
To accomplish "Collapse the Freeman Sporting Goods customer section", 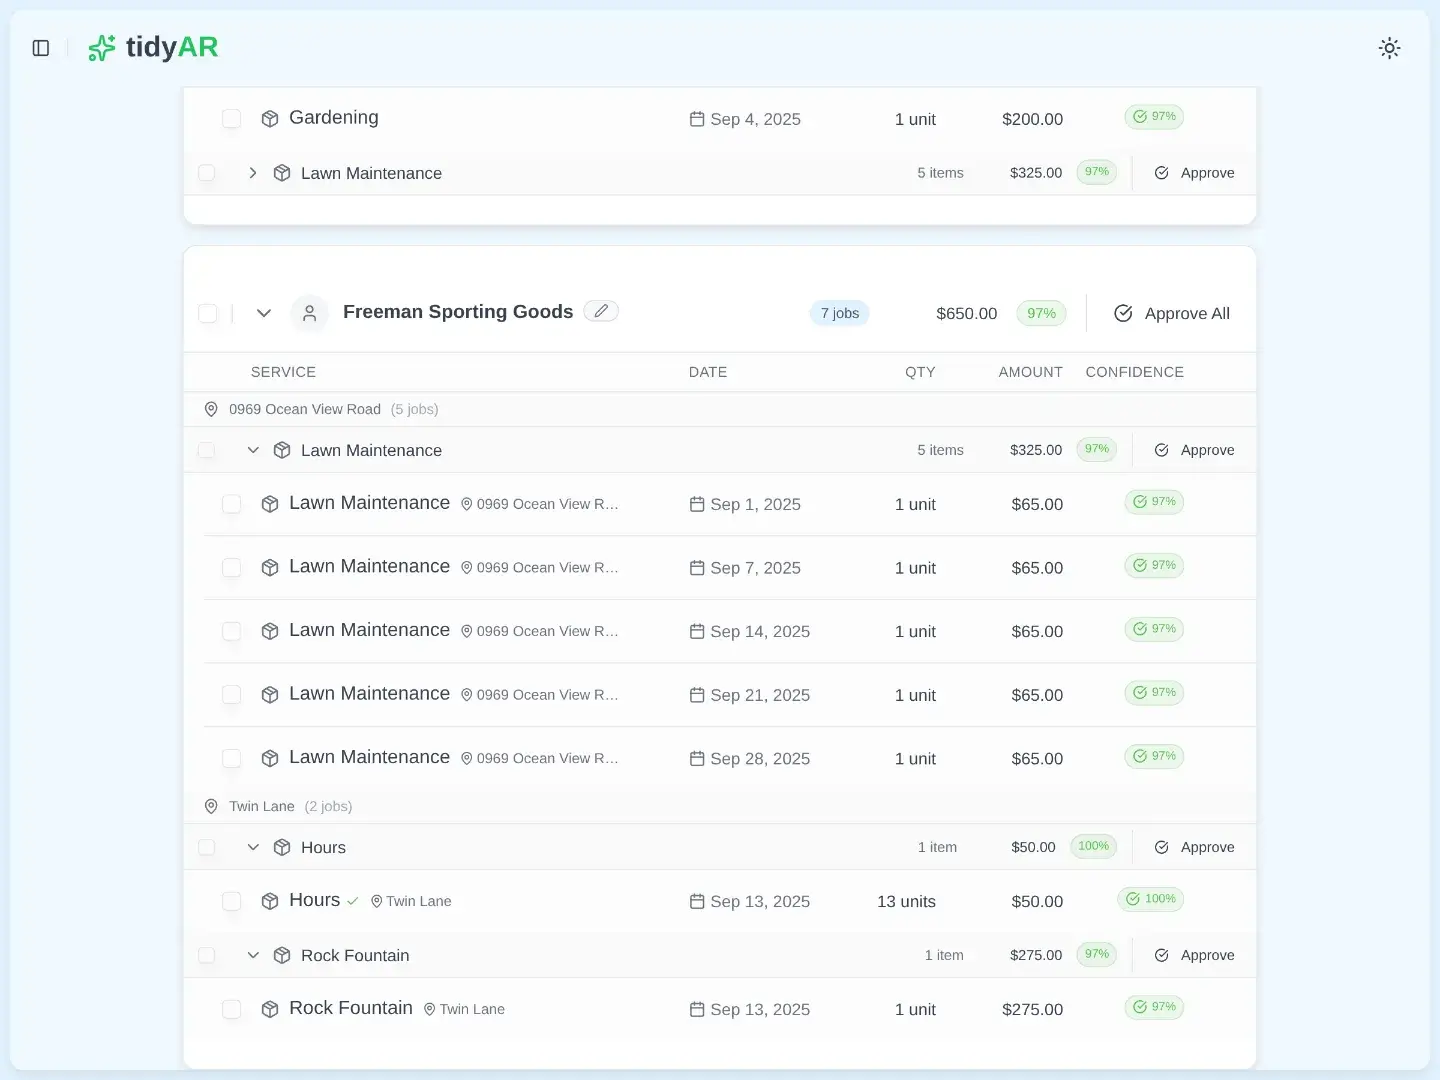I will pos(264,313).
